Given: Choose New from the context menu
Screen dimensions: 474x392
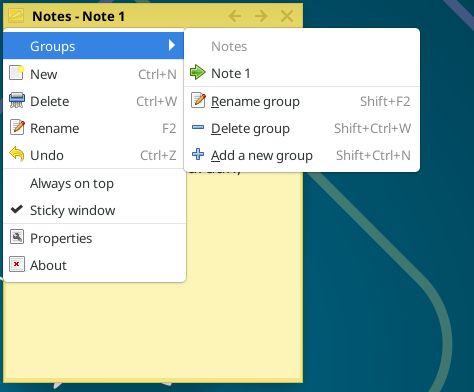Looking at the screenshot, I should [x=93, y=74].
